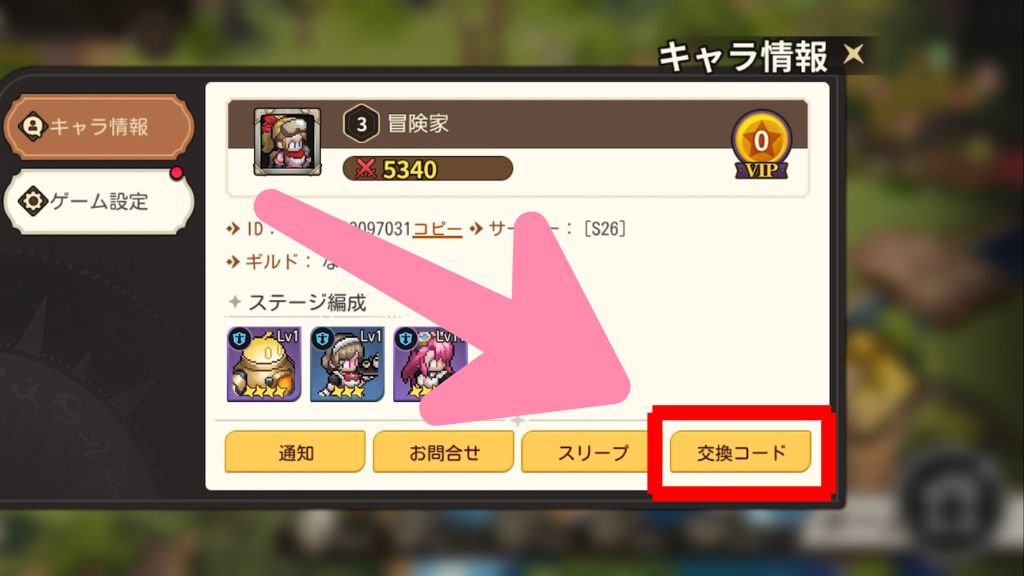This screenshot has width=1024, height=576.
Task: Switch to the ゲーム設定 tab
Action: [99, 201]
